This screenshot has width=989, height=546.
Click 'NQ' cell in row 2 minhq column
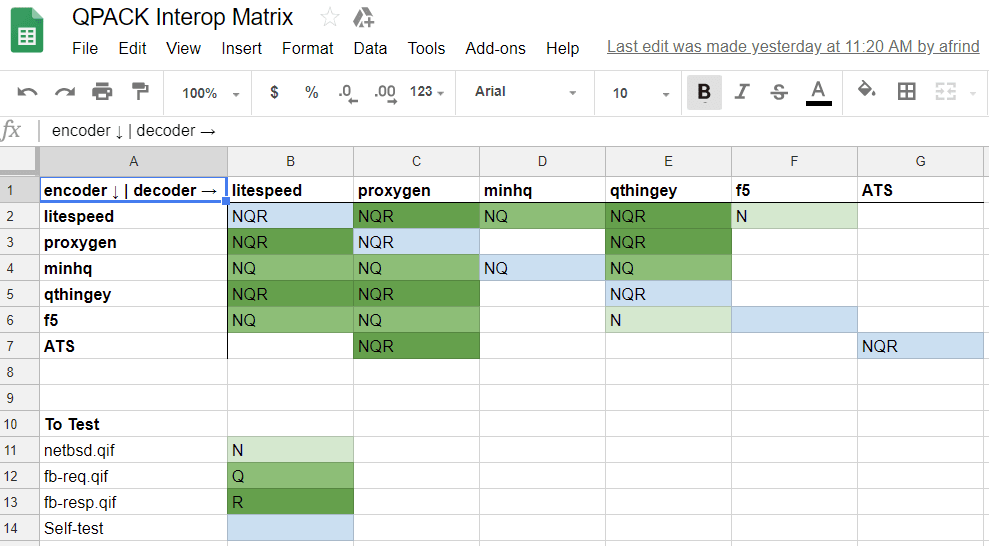coord(542,216)
